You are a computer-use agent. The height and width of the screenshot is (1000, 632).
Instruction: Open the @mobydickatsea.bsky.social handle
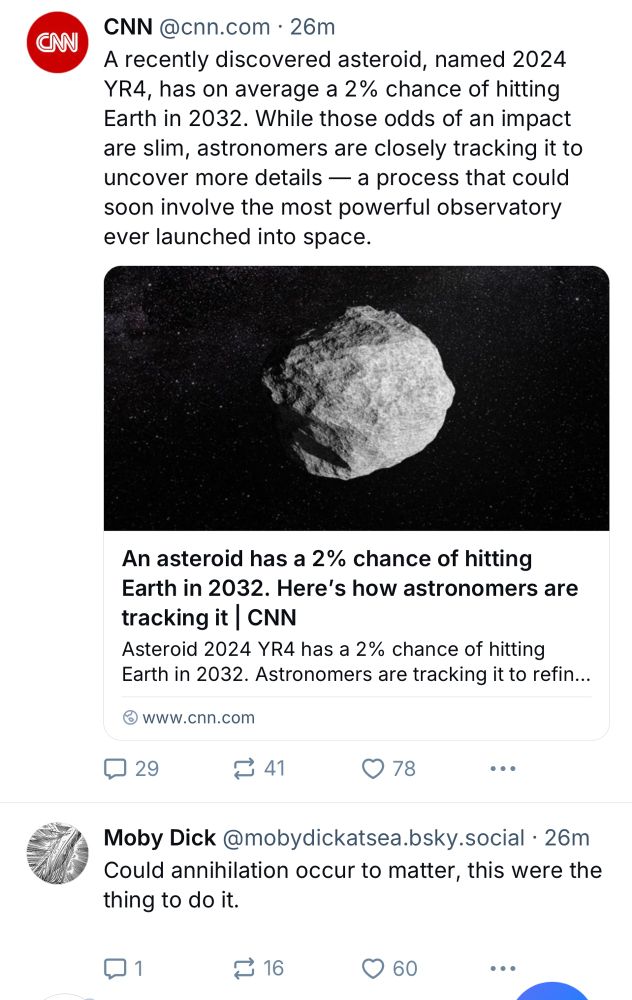[373, 837]
